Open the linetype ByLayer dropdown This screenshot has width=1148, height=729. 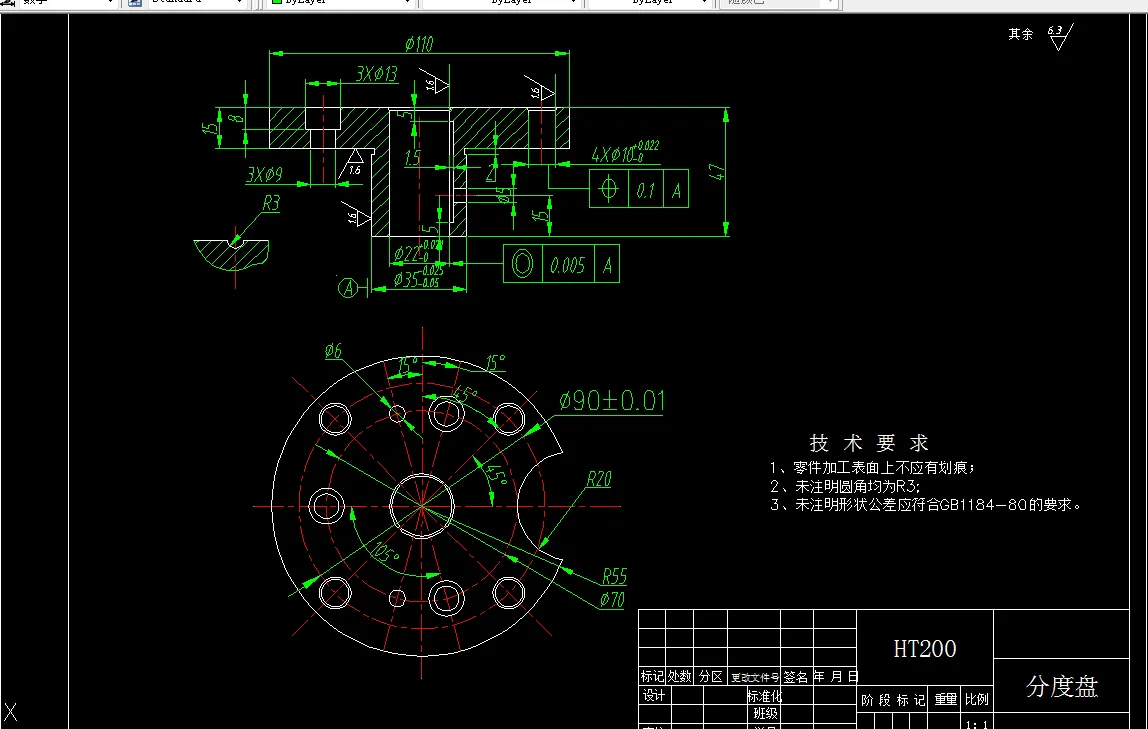point(576,3)
